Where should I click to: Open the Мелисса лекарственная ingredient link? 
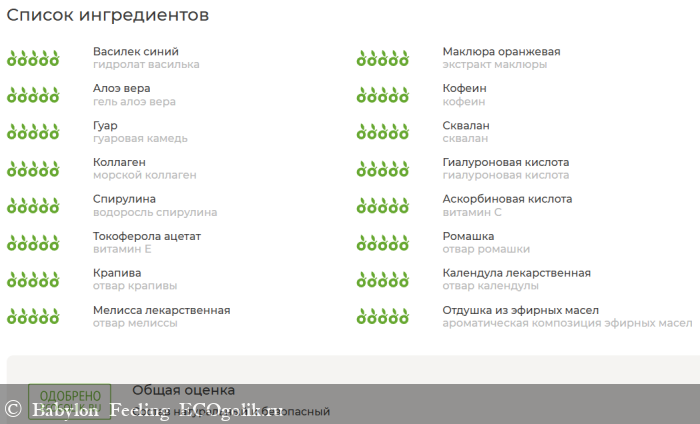pos(161,310)
